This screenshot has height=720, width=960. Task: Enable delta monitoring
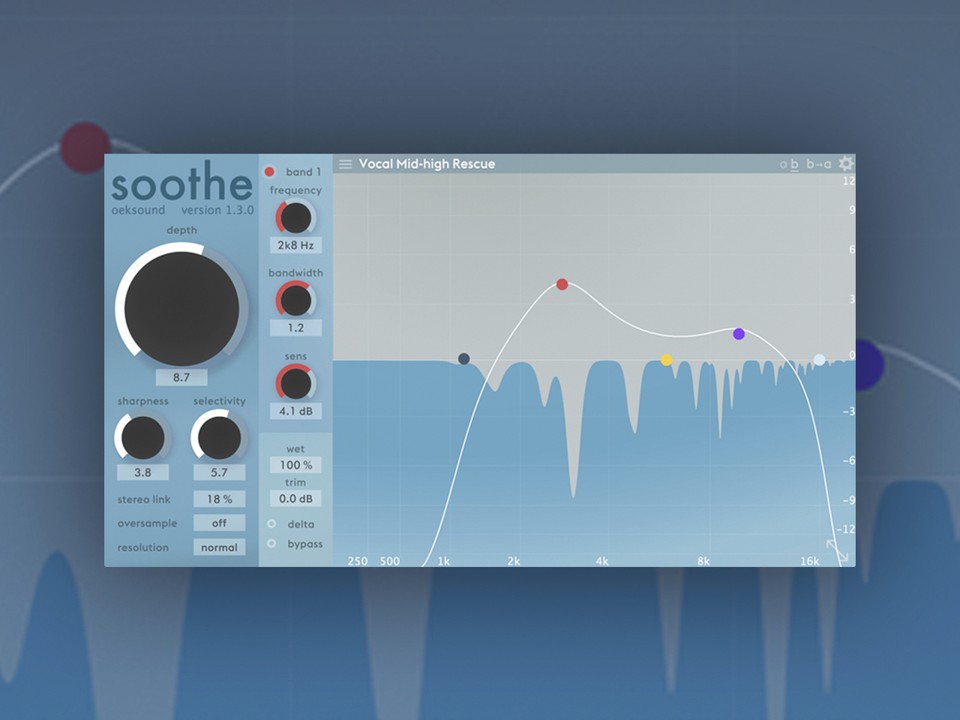pos(271,524)
